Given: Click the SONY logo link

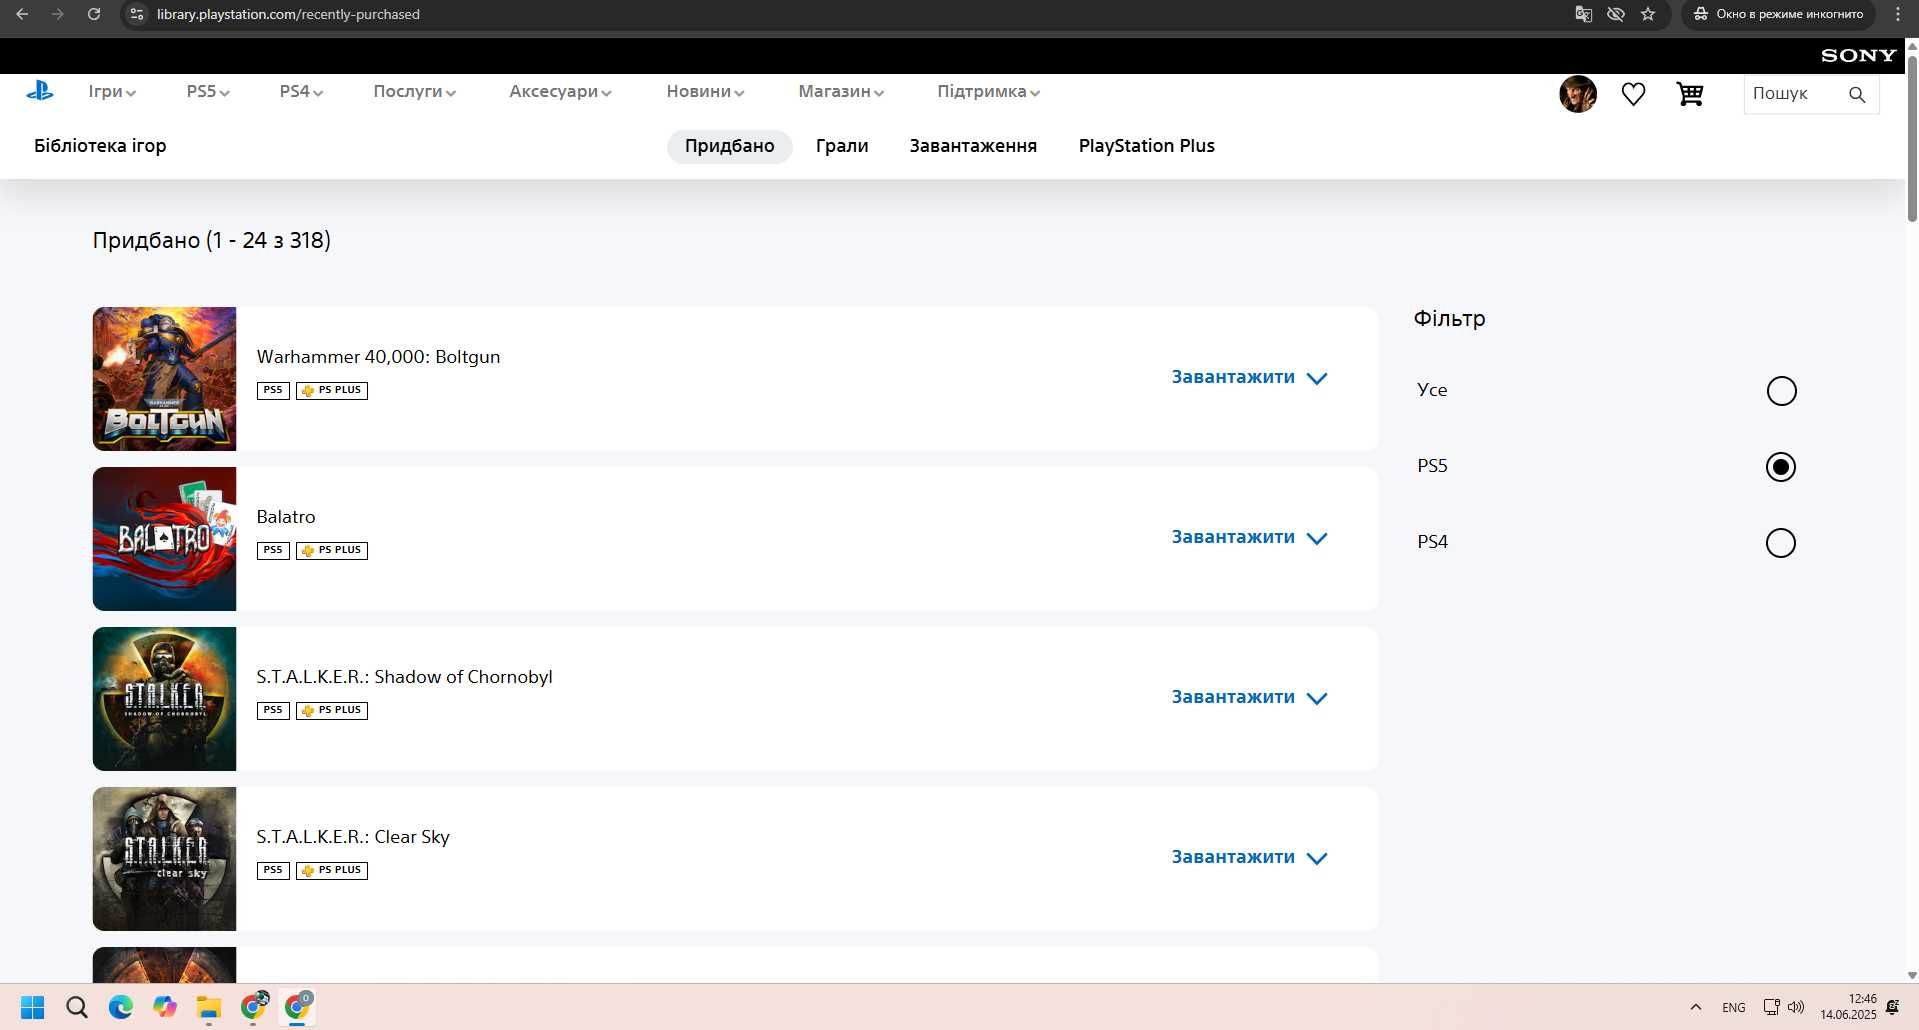Looking at the screenshot, I should click(1858, 56).
